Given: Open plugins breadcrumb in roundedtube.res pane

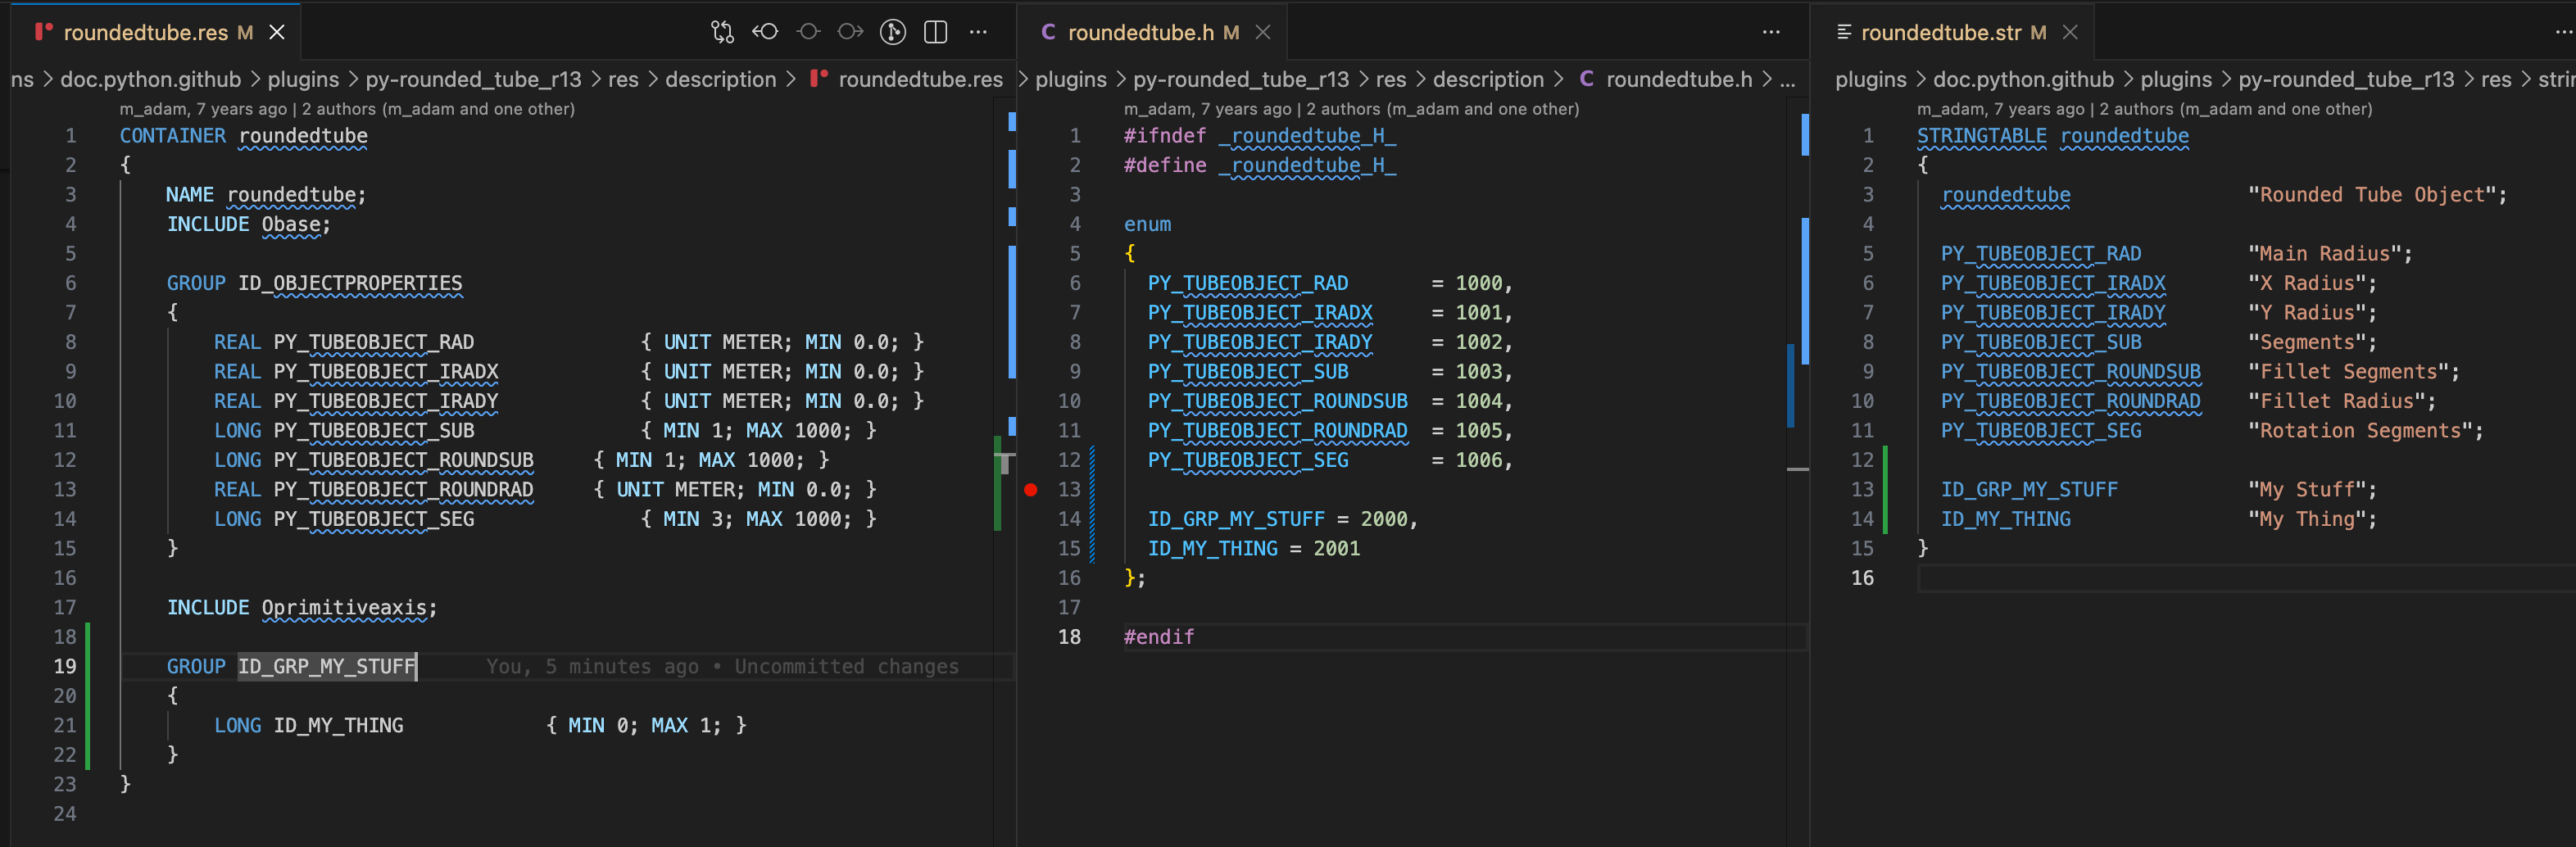Looking at the screenshot, I should coord(303,79).
